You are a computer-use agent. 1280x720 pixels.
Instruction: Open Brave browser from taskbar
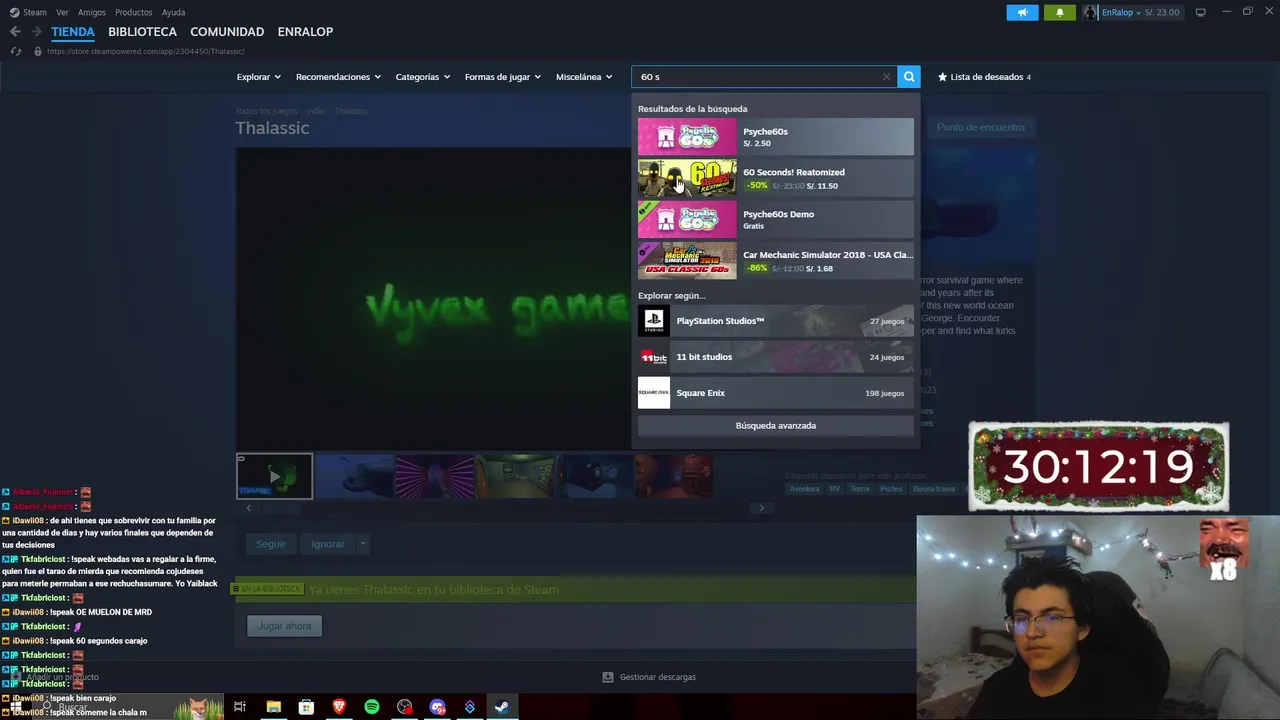[x=339, y=707]
